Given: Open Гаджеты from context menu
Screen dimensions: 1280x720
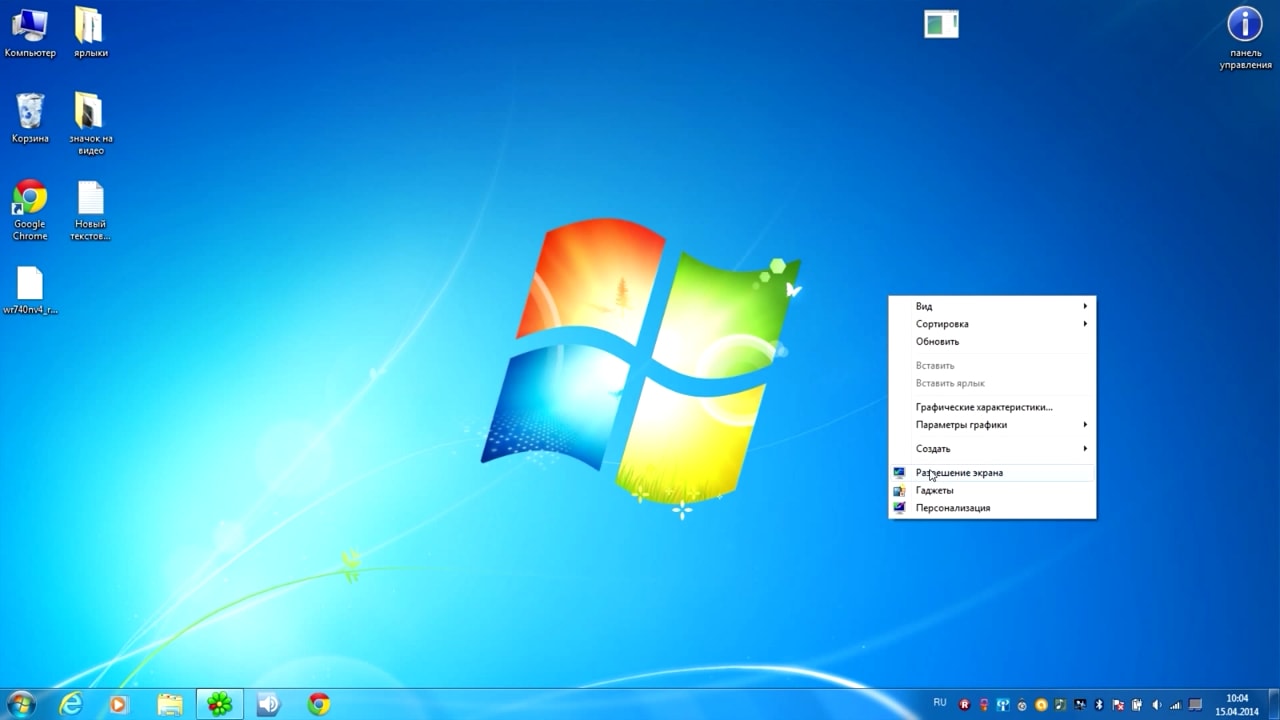Looking at the screenshot, I should click(x=992, y=490).
